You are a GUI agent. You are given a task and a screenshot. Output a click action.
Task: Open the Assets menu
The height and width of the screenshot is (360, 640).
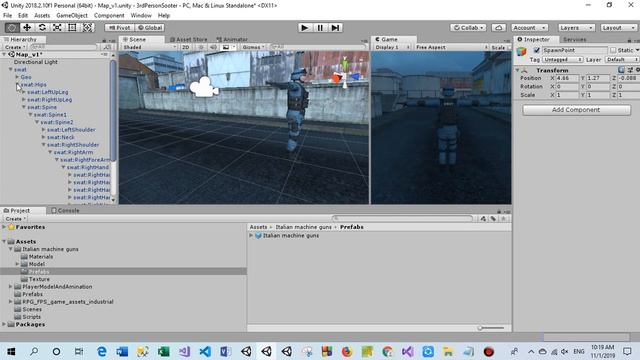[x=42, y=16]
